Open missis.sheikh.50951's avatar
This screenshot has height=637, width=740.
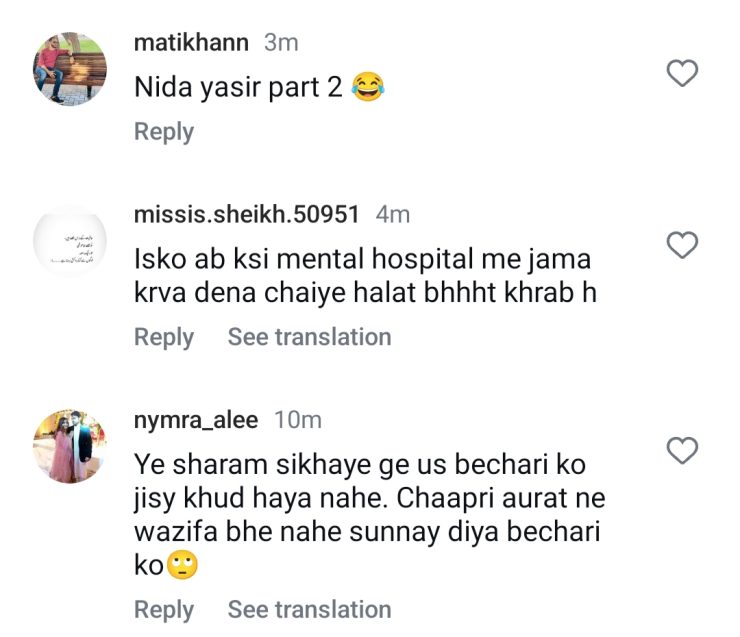tap(70, 244)
